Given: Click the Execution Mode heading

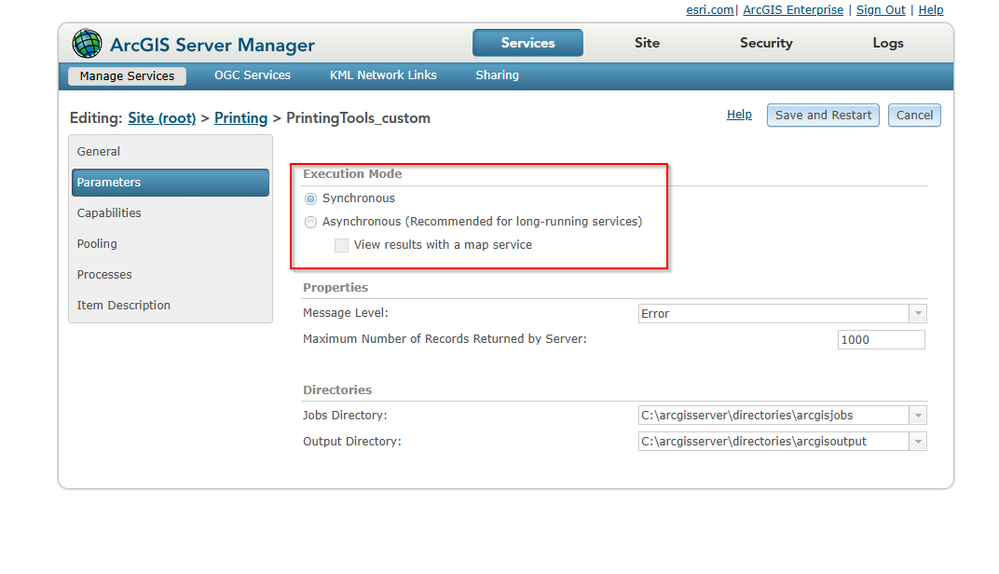Looking at the screenshot, I should pos(352,174).
